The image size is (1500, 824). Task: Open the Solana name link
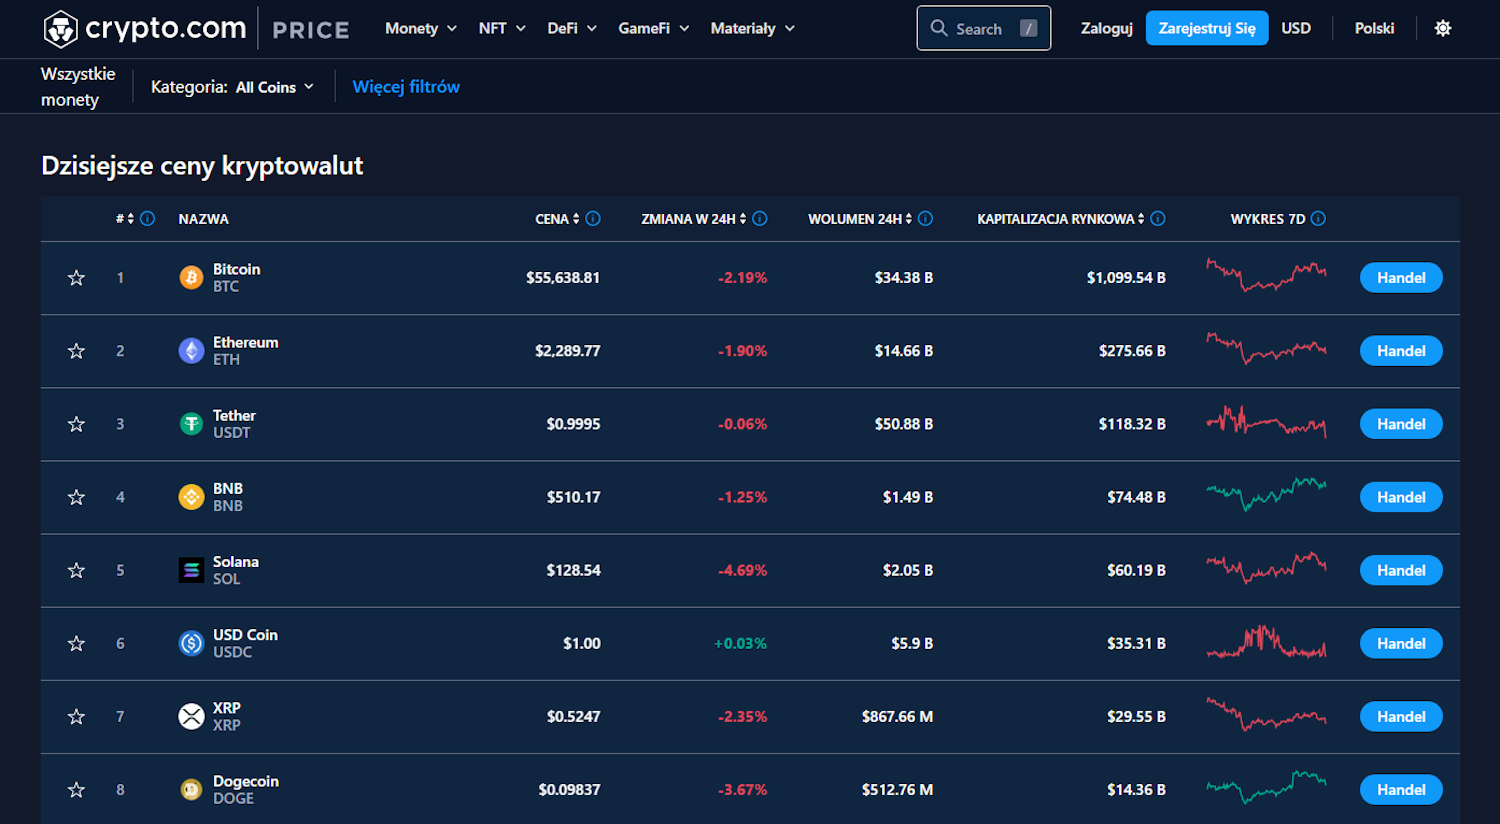pyautogui.click(x=235, y=562)
